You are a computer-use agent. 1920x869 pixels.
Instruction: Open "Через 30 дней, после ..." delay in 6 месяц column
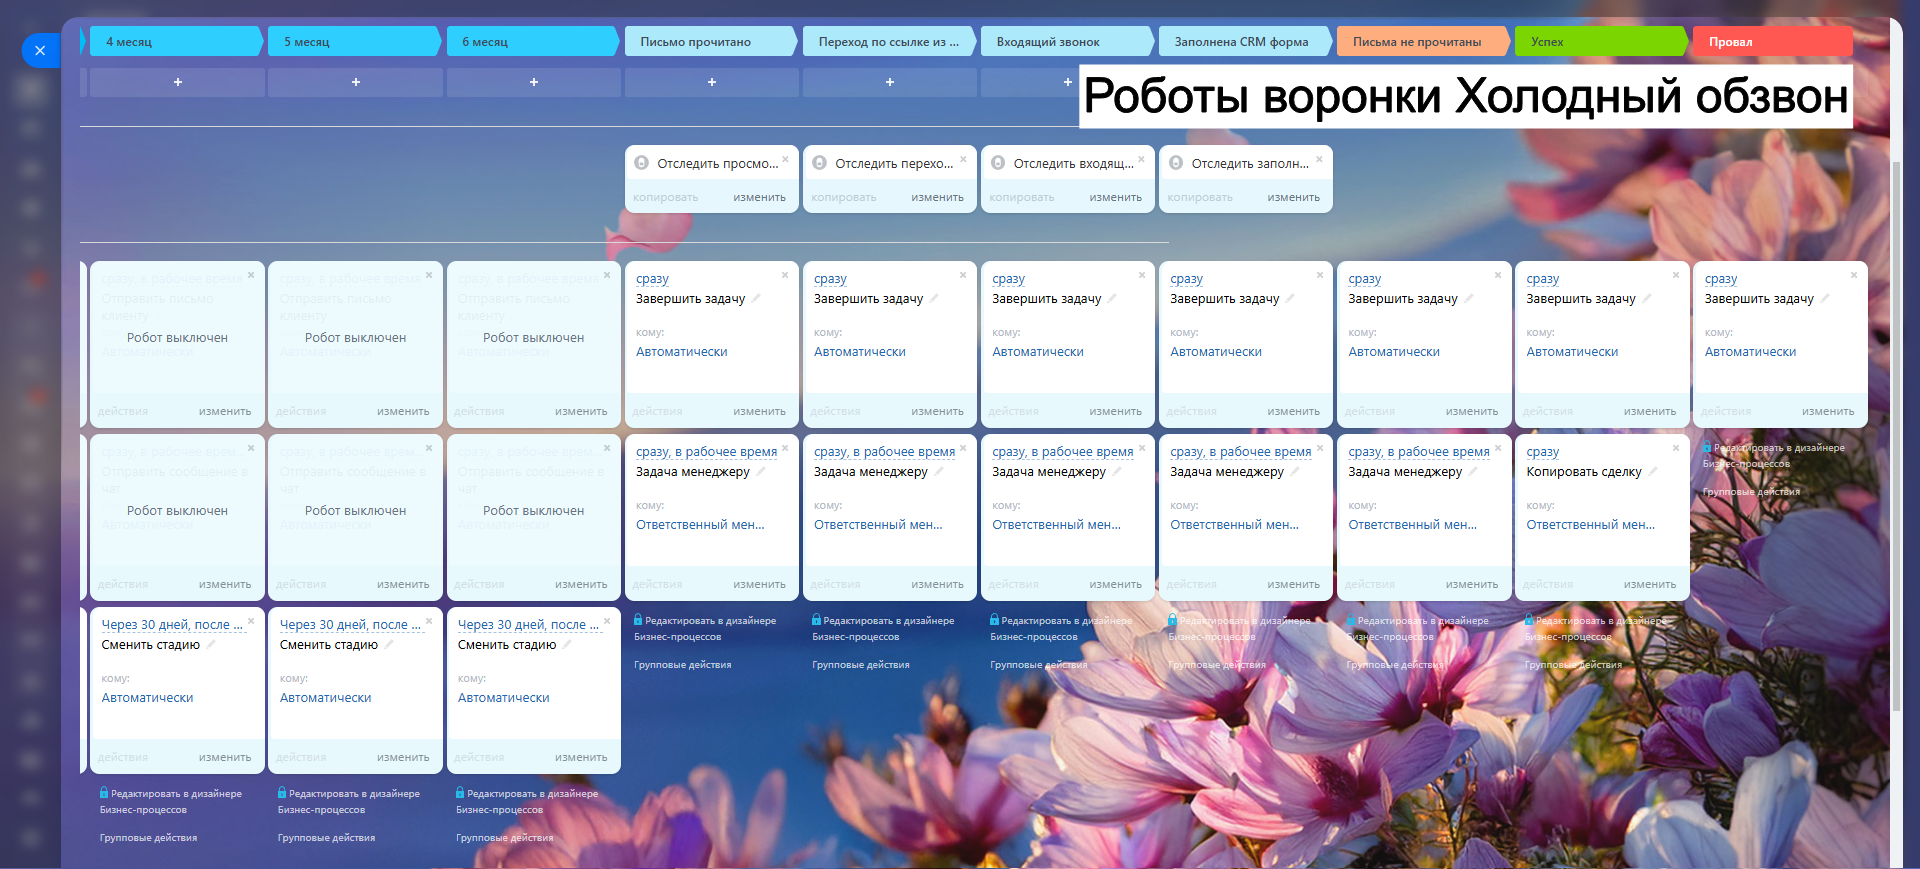pos(528,625)
